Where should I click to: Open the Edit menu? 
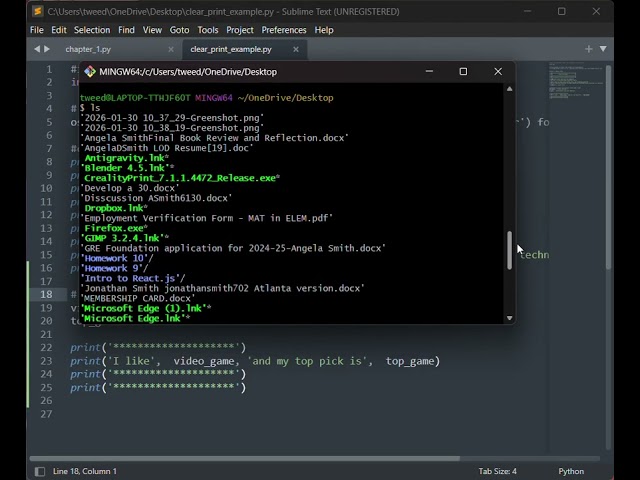coord(59,30)
